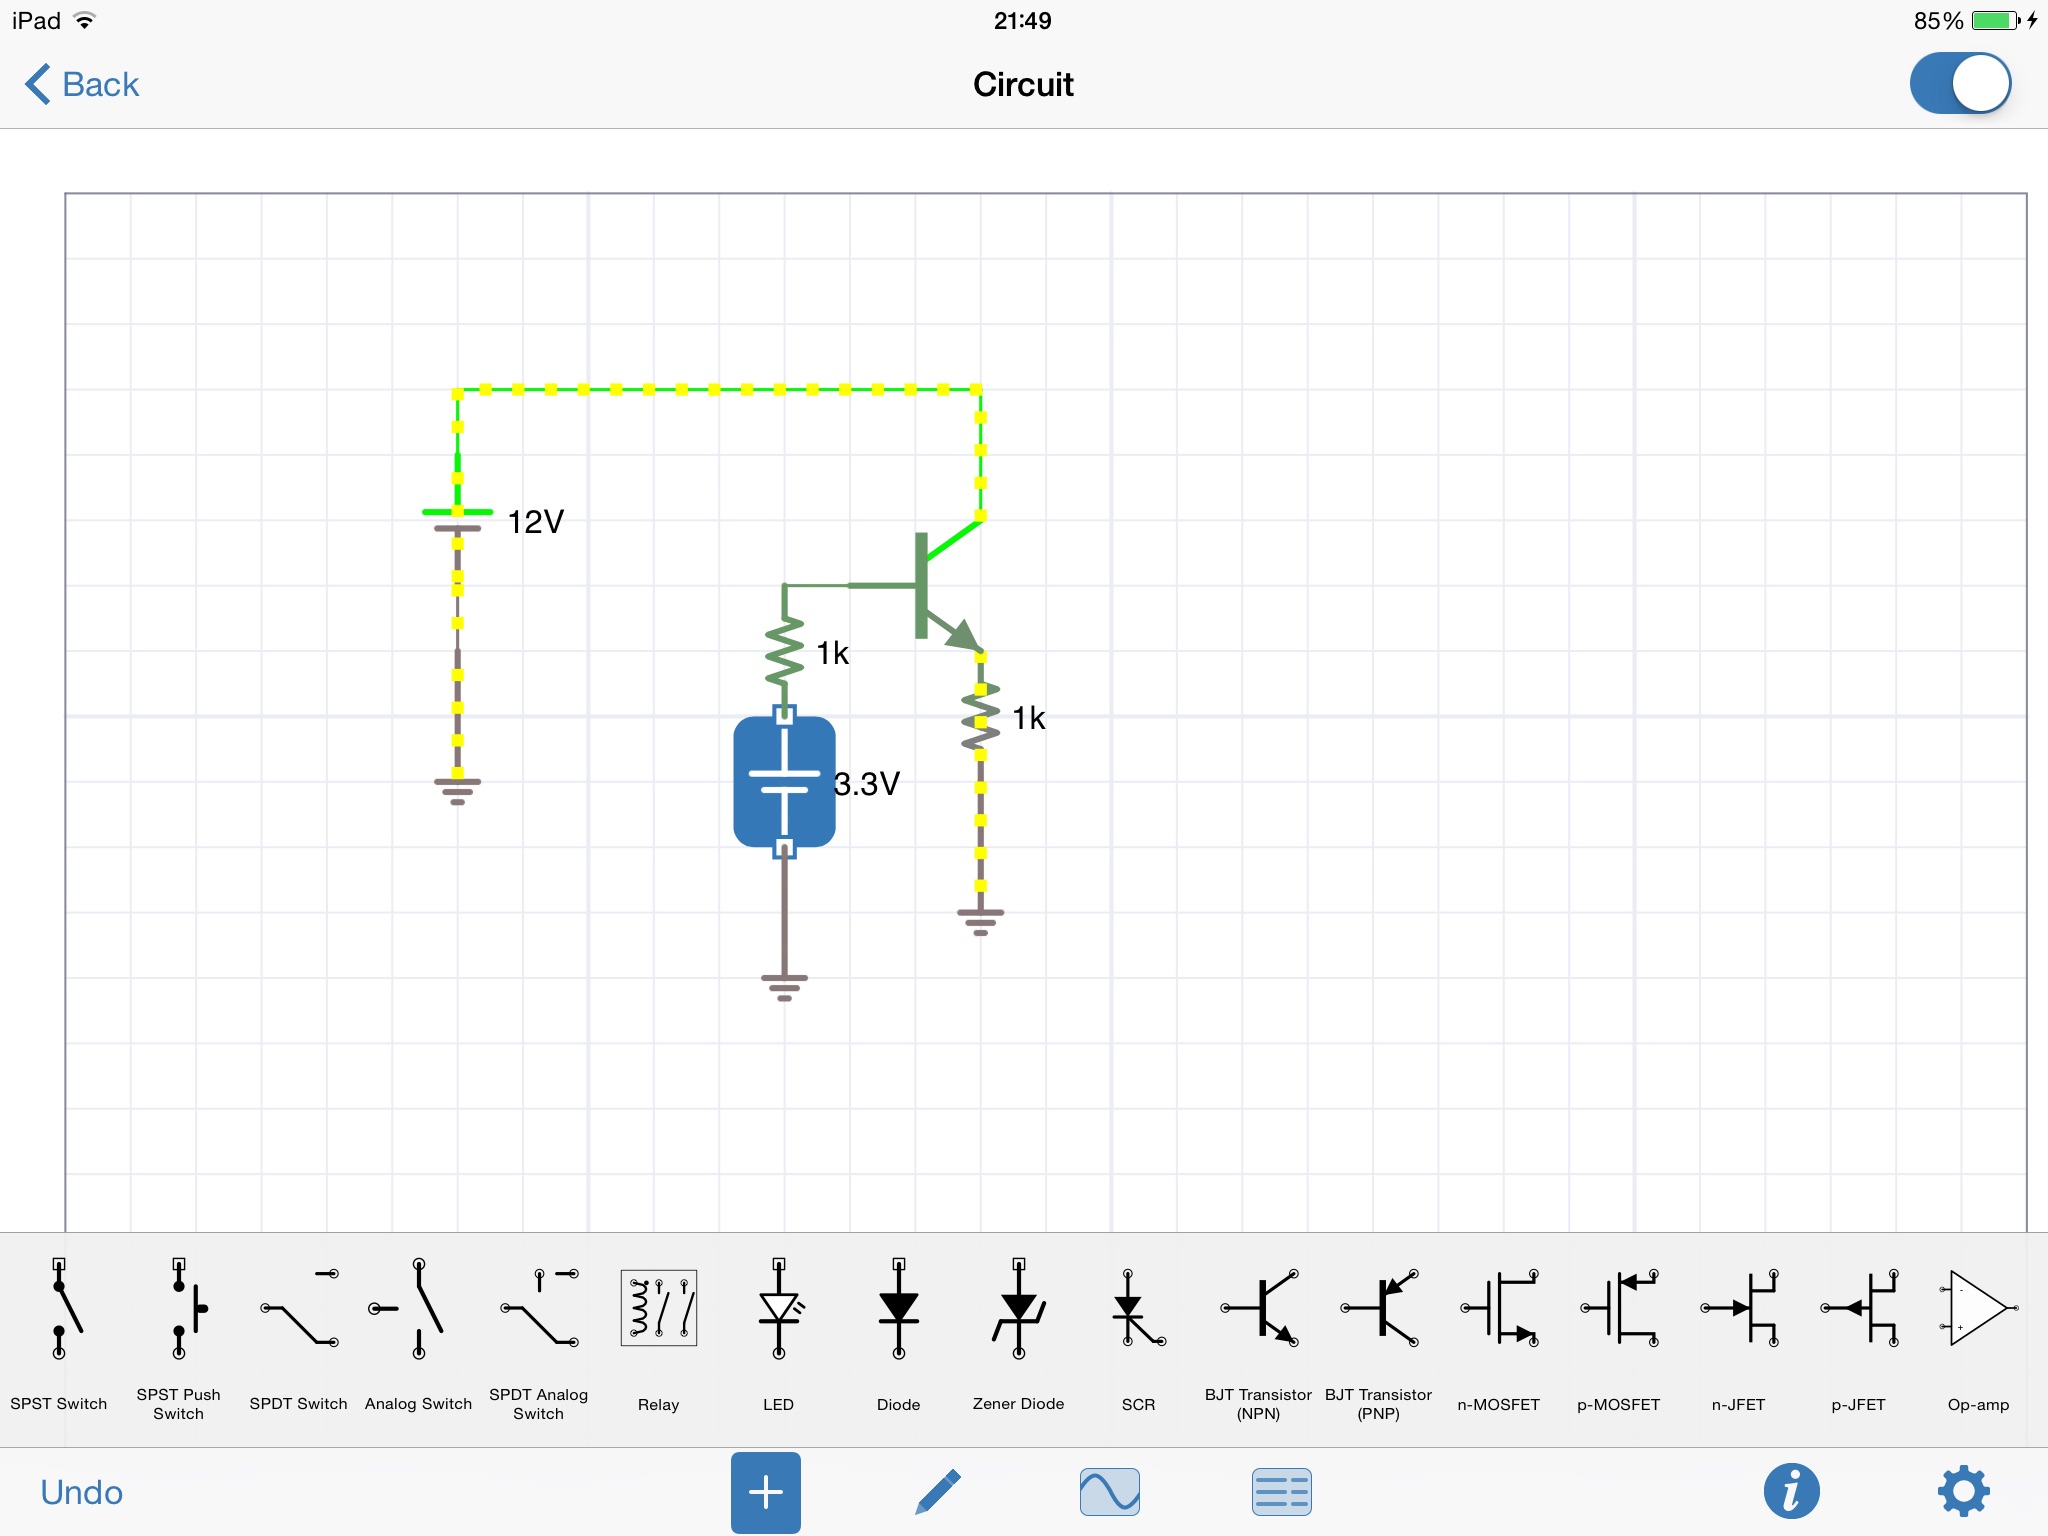Image resolution: width=2048 pixels, height=1536 pixels.
Task: Select the n-MOSFET component
Action: pyautogui.click(x=1498, y=1310)
